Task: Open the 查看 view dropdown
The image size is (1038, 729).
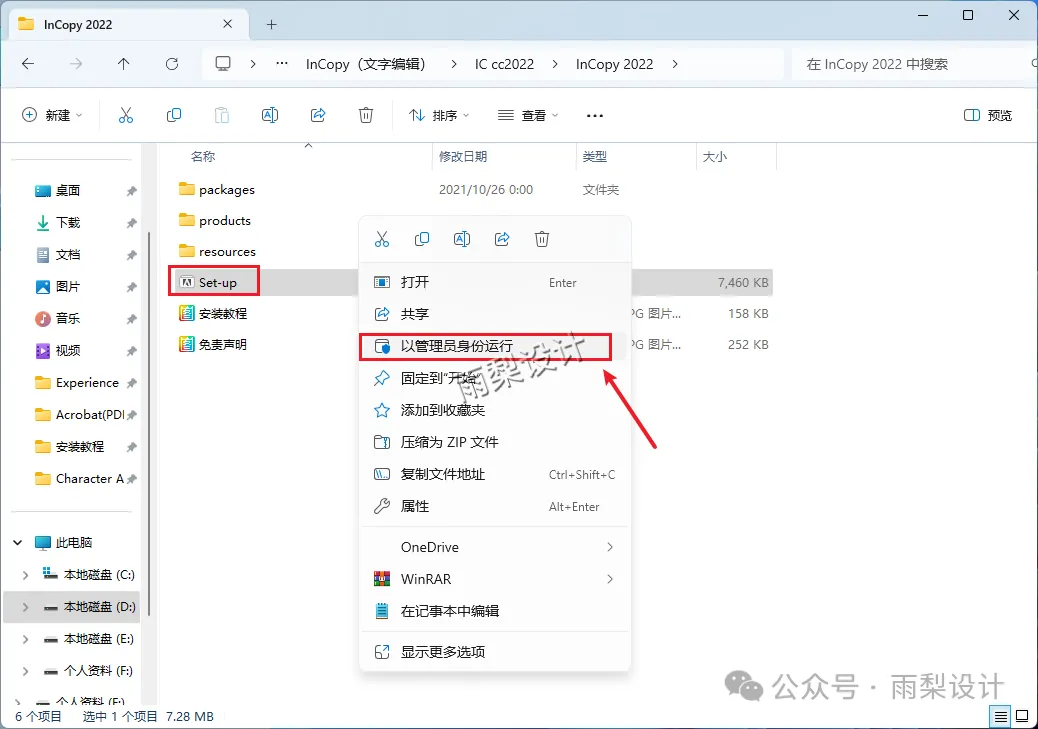Action: click(x=528, y=115)
